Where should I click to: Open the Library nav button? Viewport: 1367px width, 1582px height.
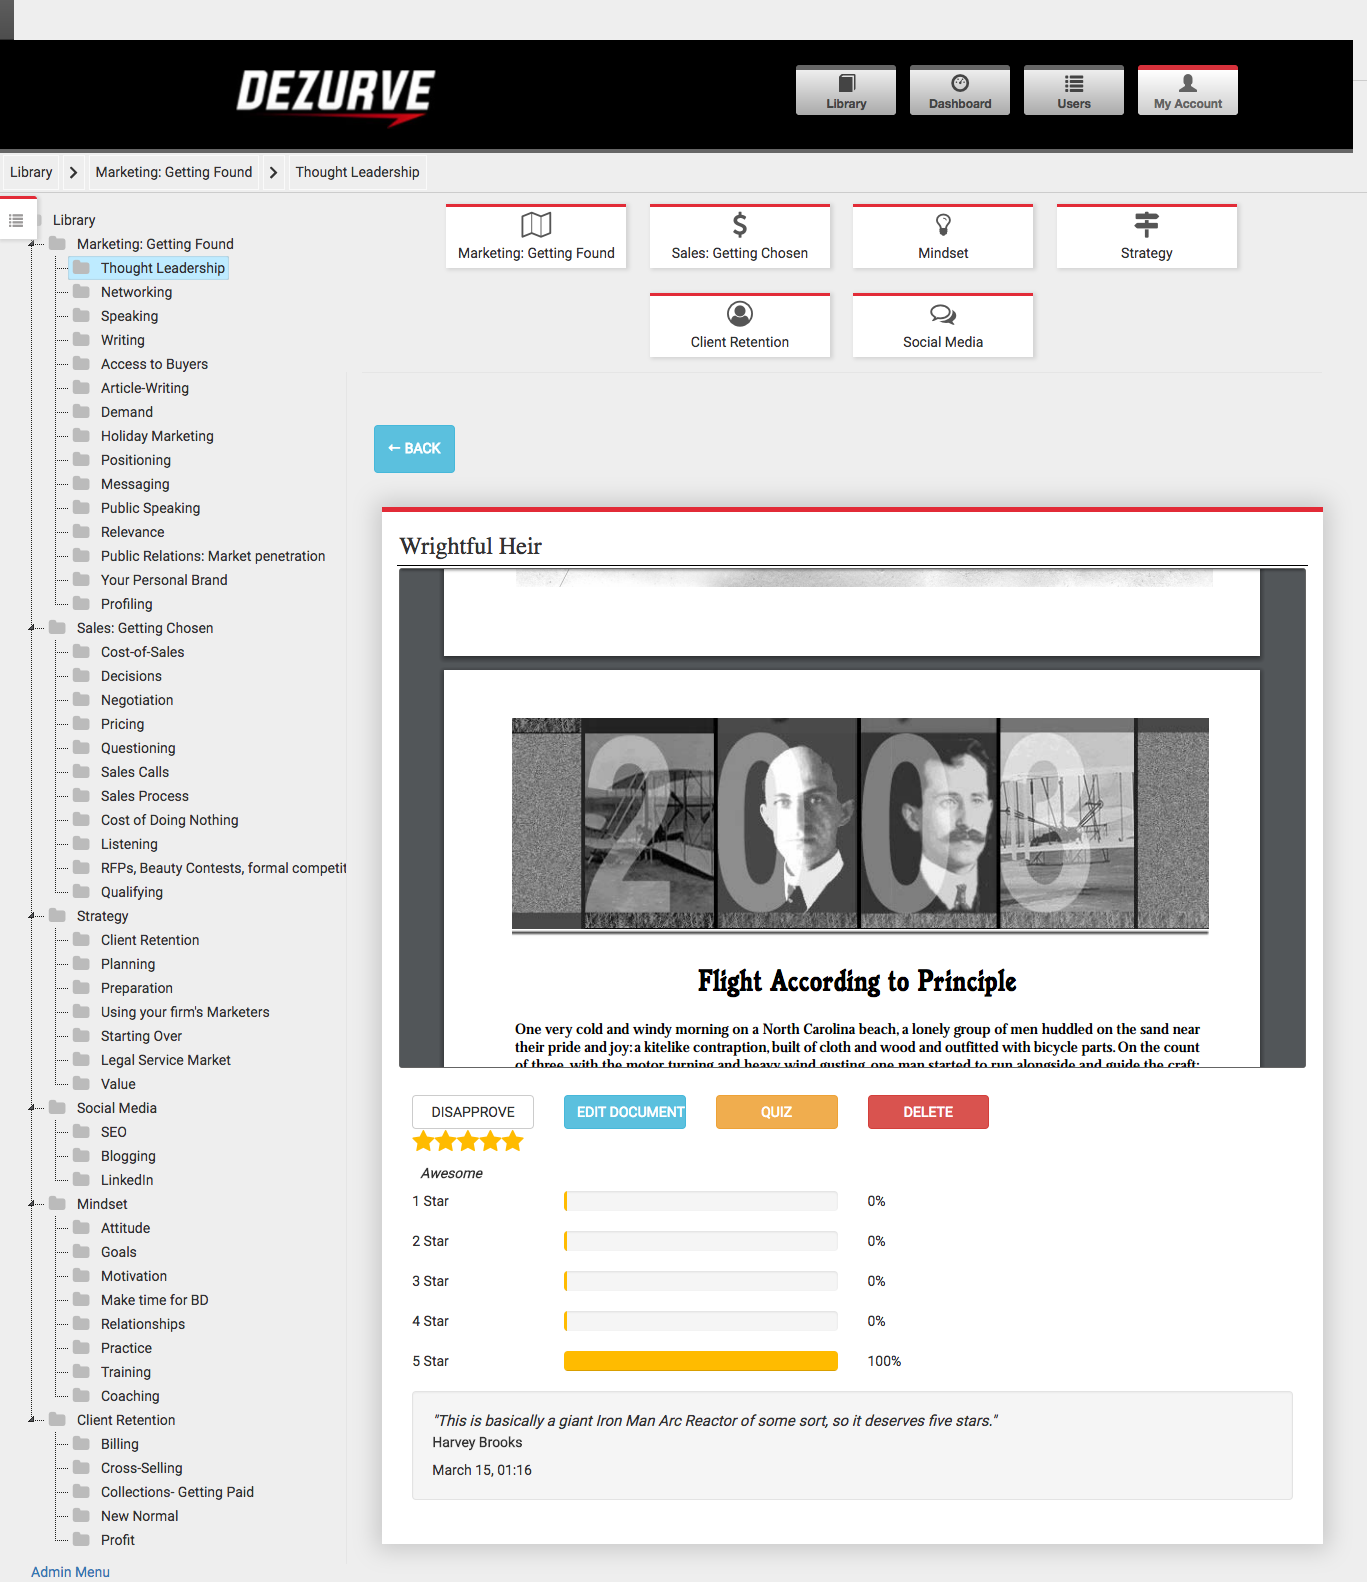click(x=846, y=91)
